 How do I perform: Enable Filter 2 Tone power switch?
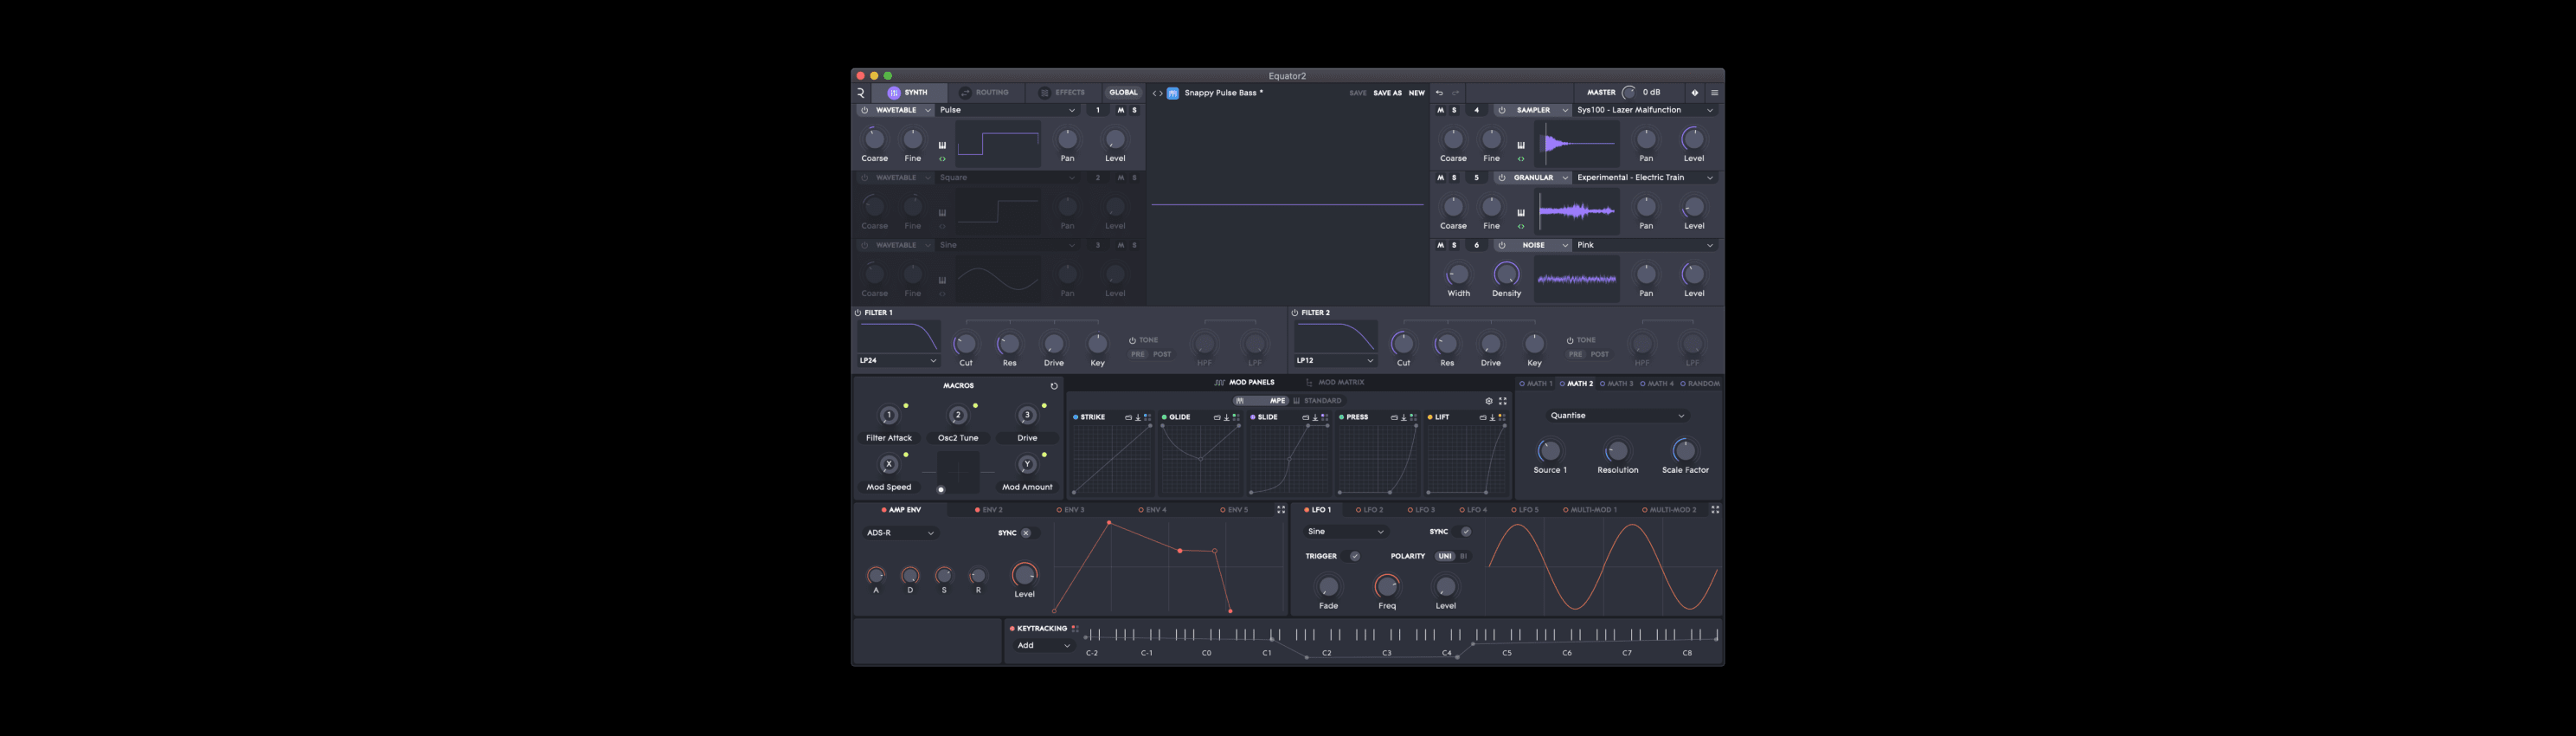tap(1569, 341)
